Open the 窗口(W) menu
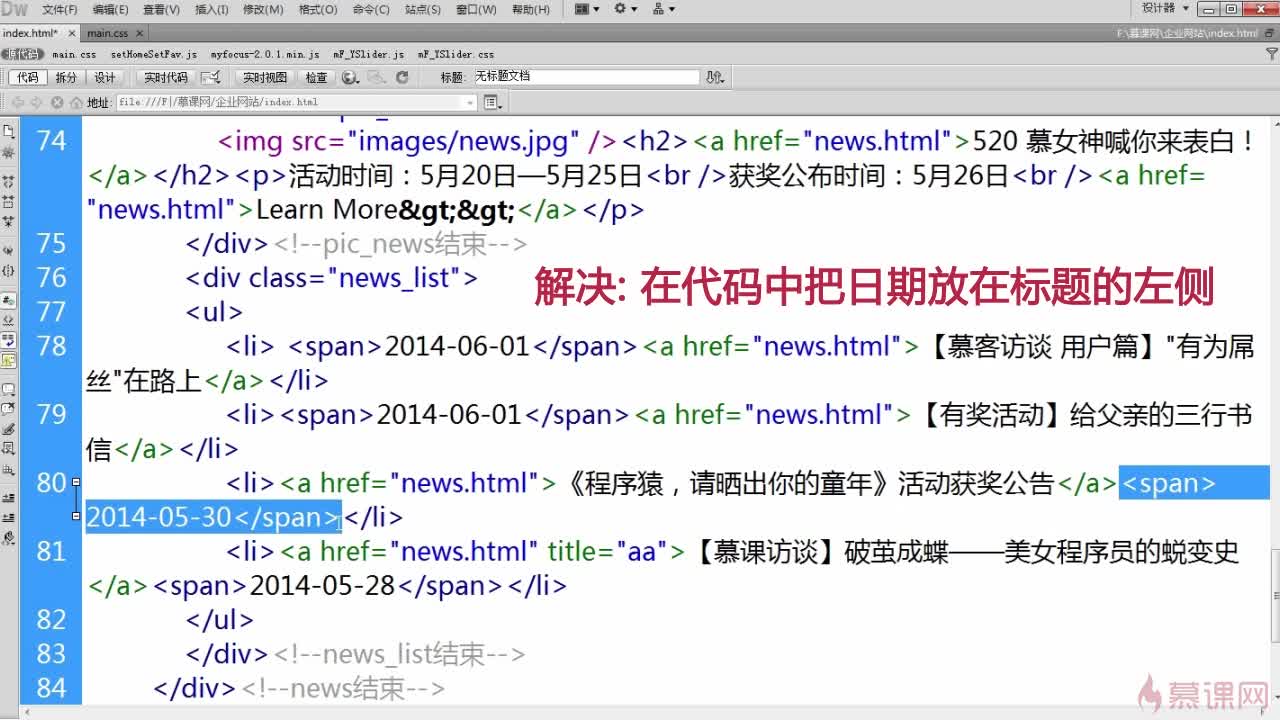 point(476,9)
